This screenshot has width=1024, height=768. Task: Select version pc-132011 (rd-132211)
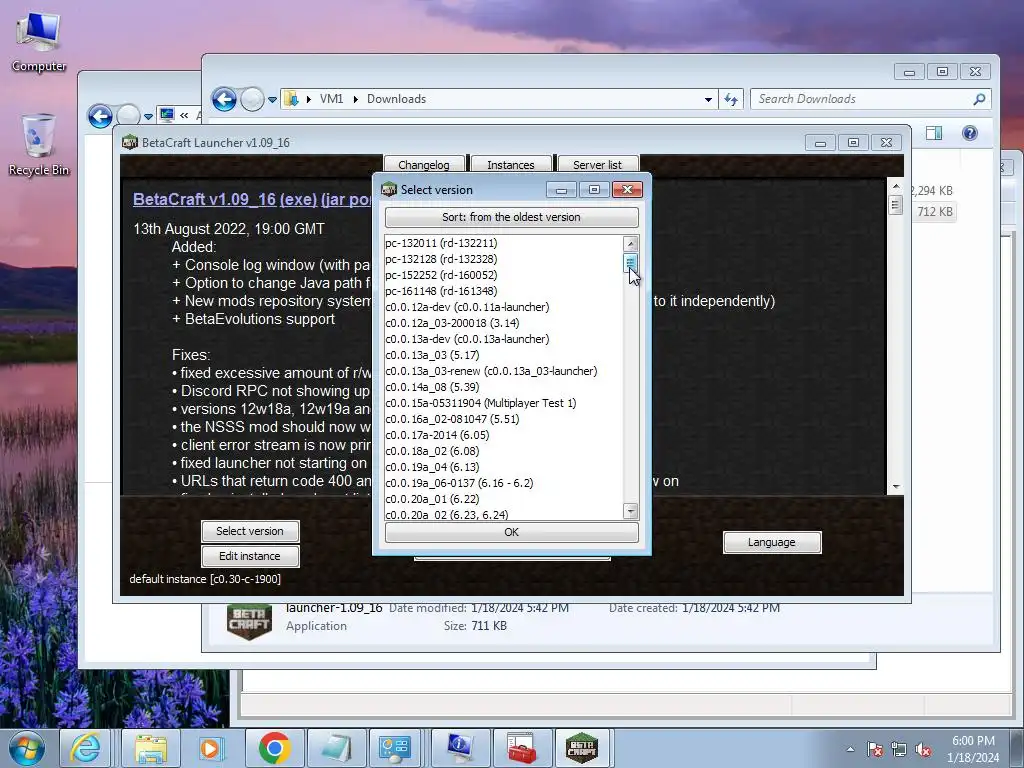[x=504, y=243]
